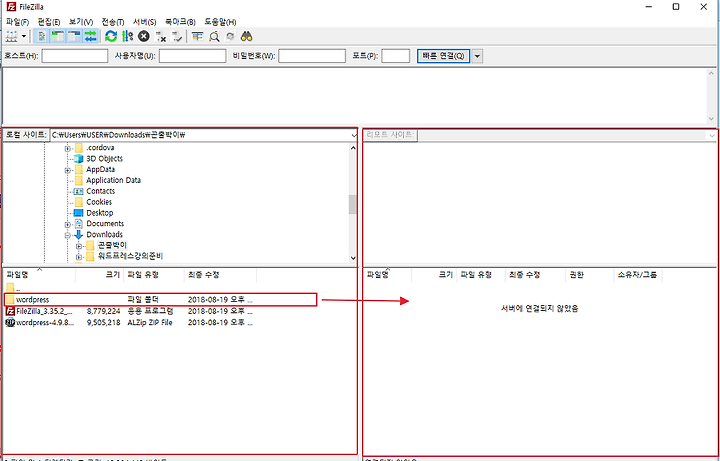720x461 pixels.
Task: Collapse the Downloads folder node
Action: pyautogui.click(x=68, y=235)
